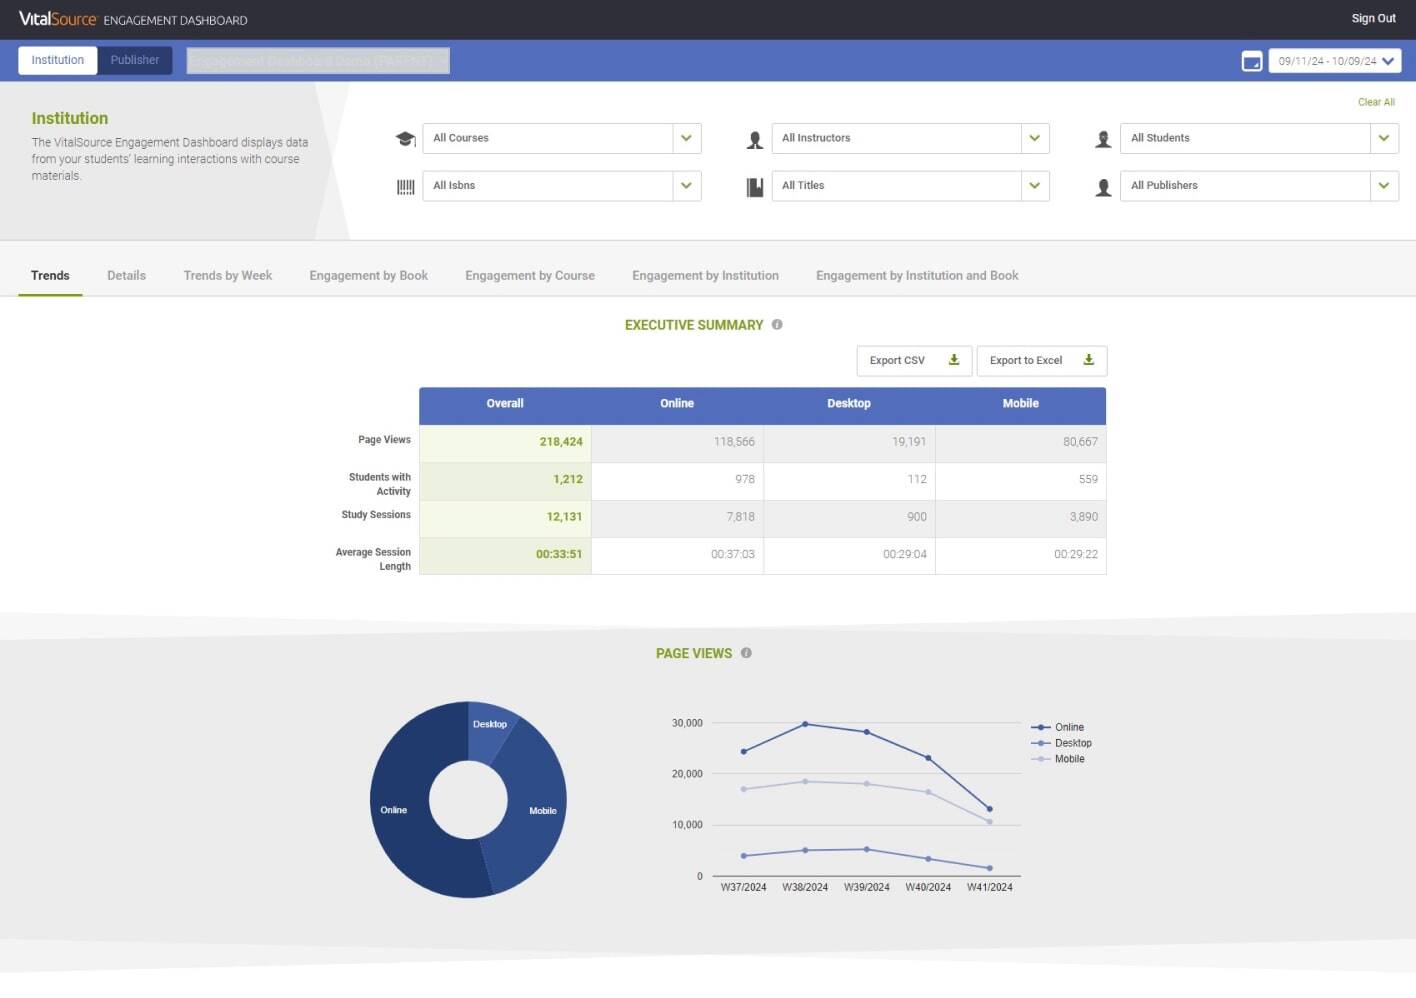Click overall page views value 218,424
Viewport: 1416px width, 998px height.
[561, 442]
